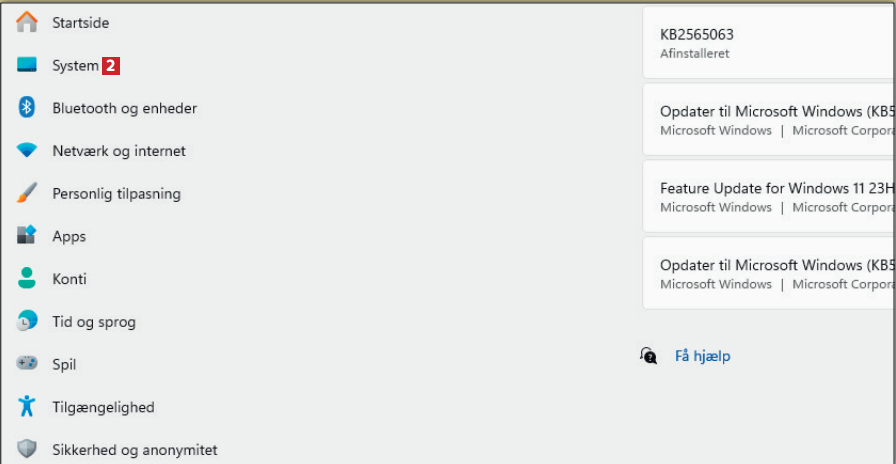Click the Wi-Fi network icon
Screen dimensions: 896x464
coord(27,151)
